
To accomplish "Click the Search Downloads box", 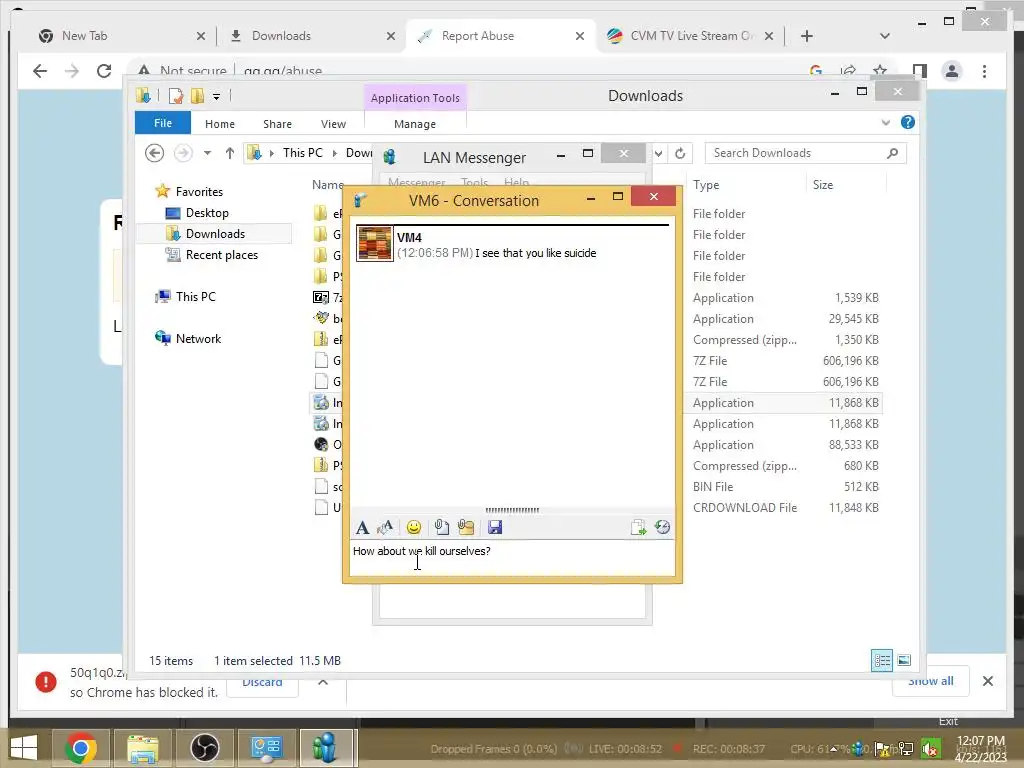I will [x=805, y=153].
